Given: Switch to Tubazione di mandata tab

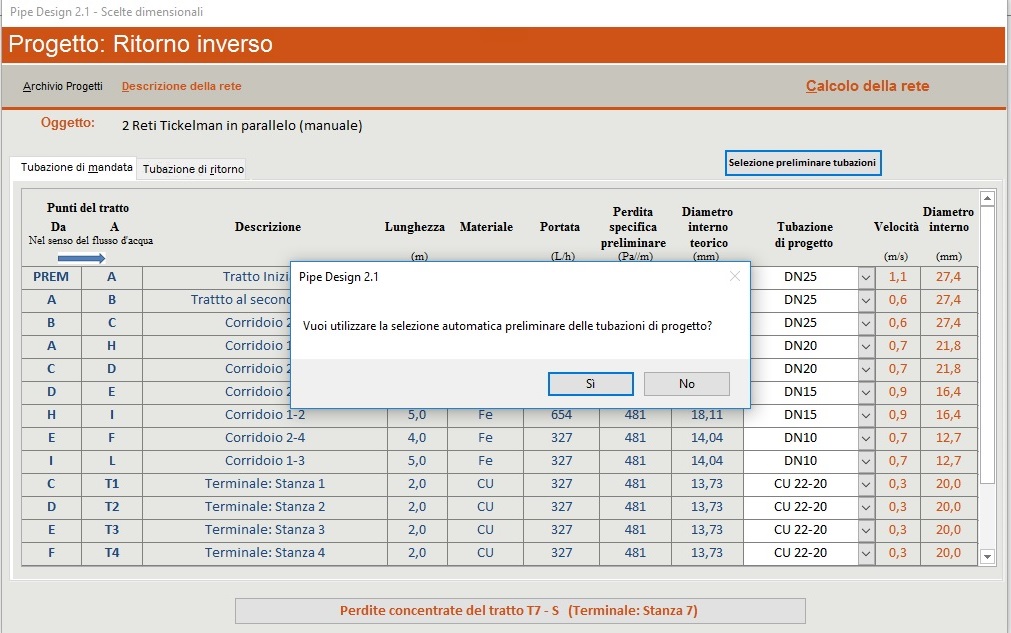Looking at the screenshot, I should pyautogui.click(x=76, y=168).
